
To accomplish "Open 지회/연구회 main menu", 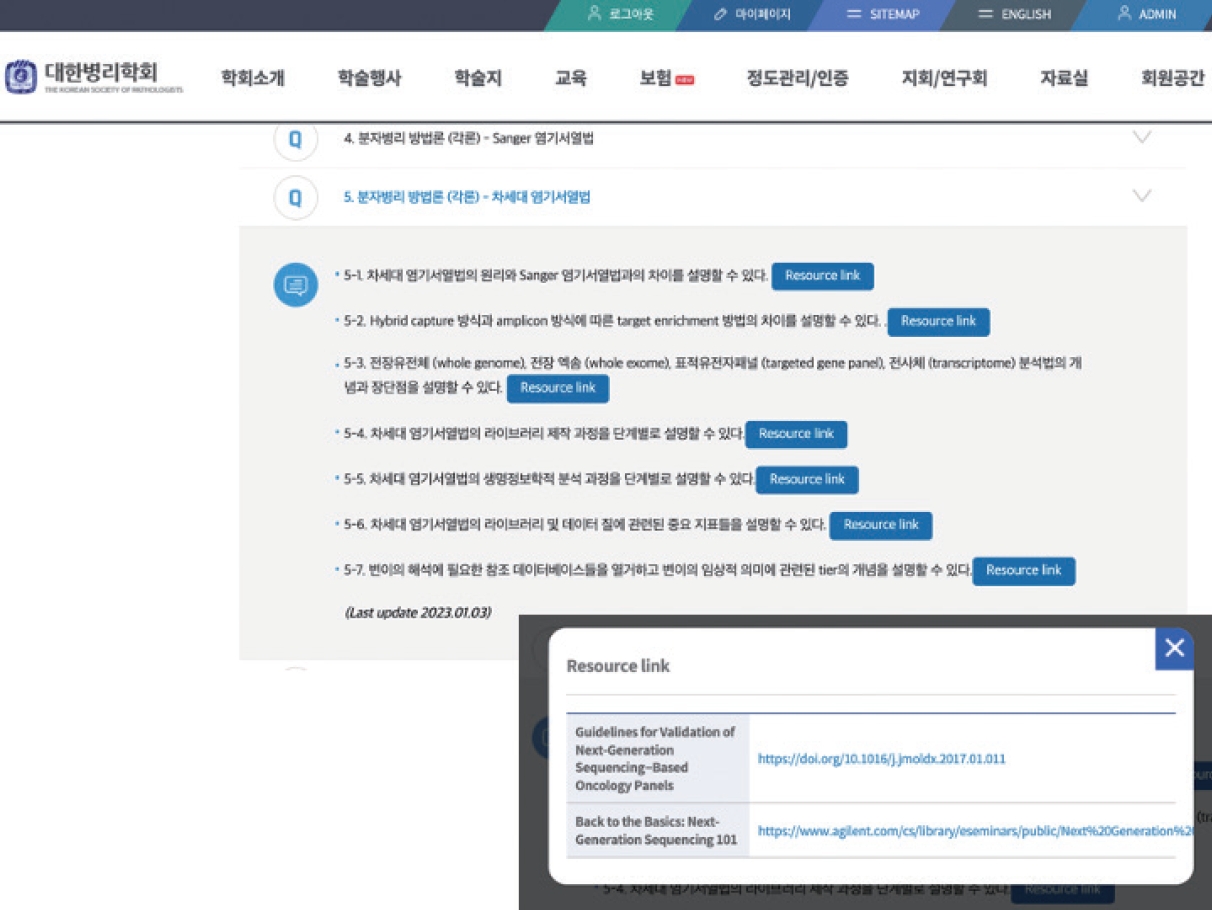I will [944, 78].
